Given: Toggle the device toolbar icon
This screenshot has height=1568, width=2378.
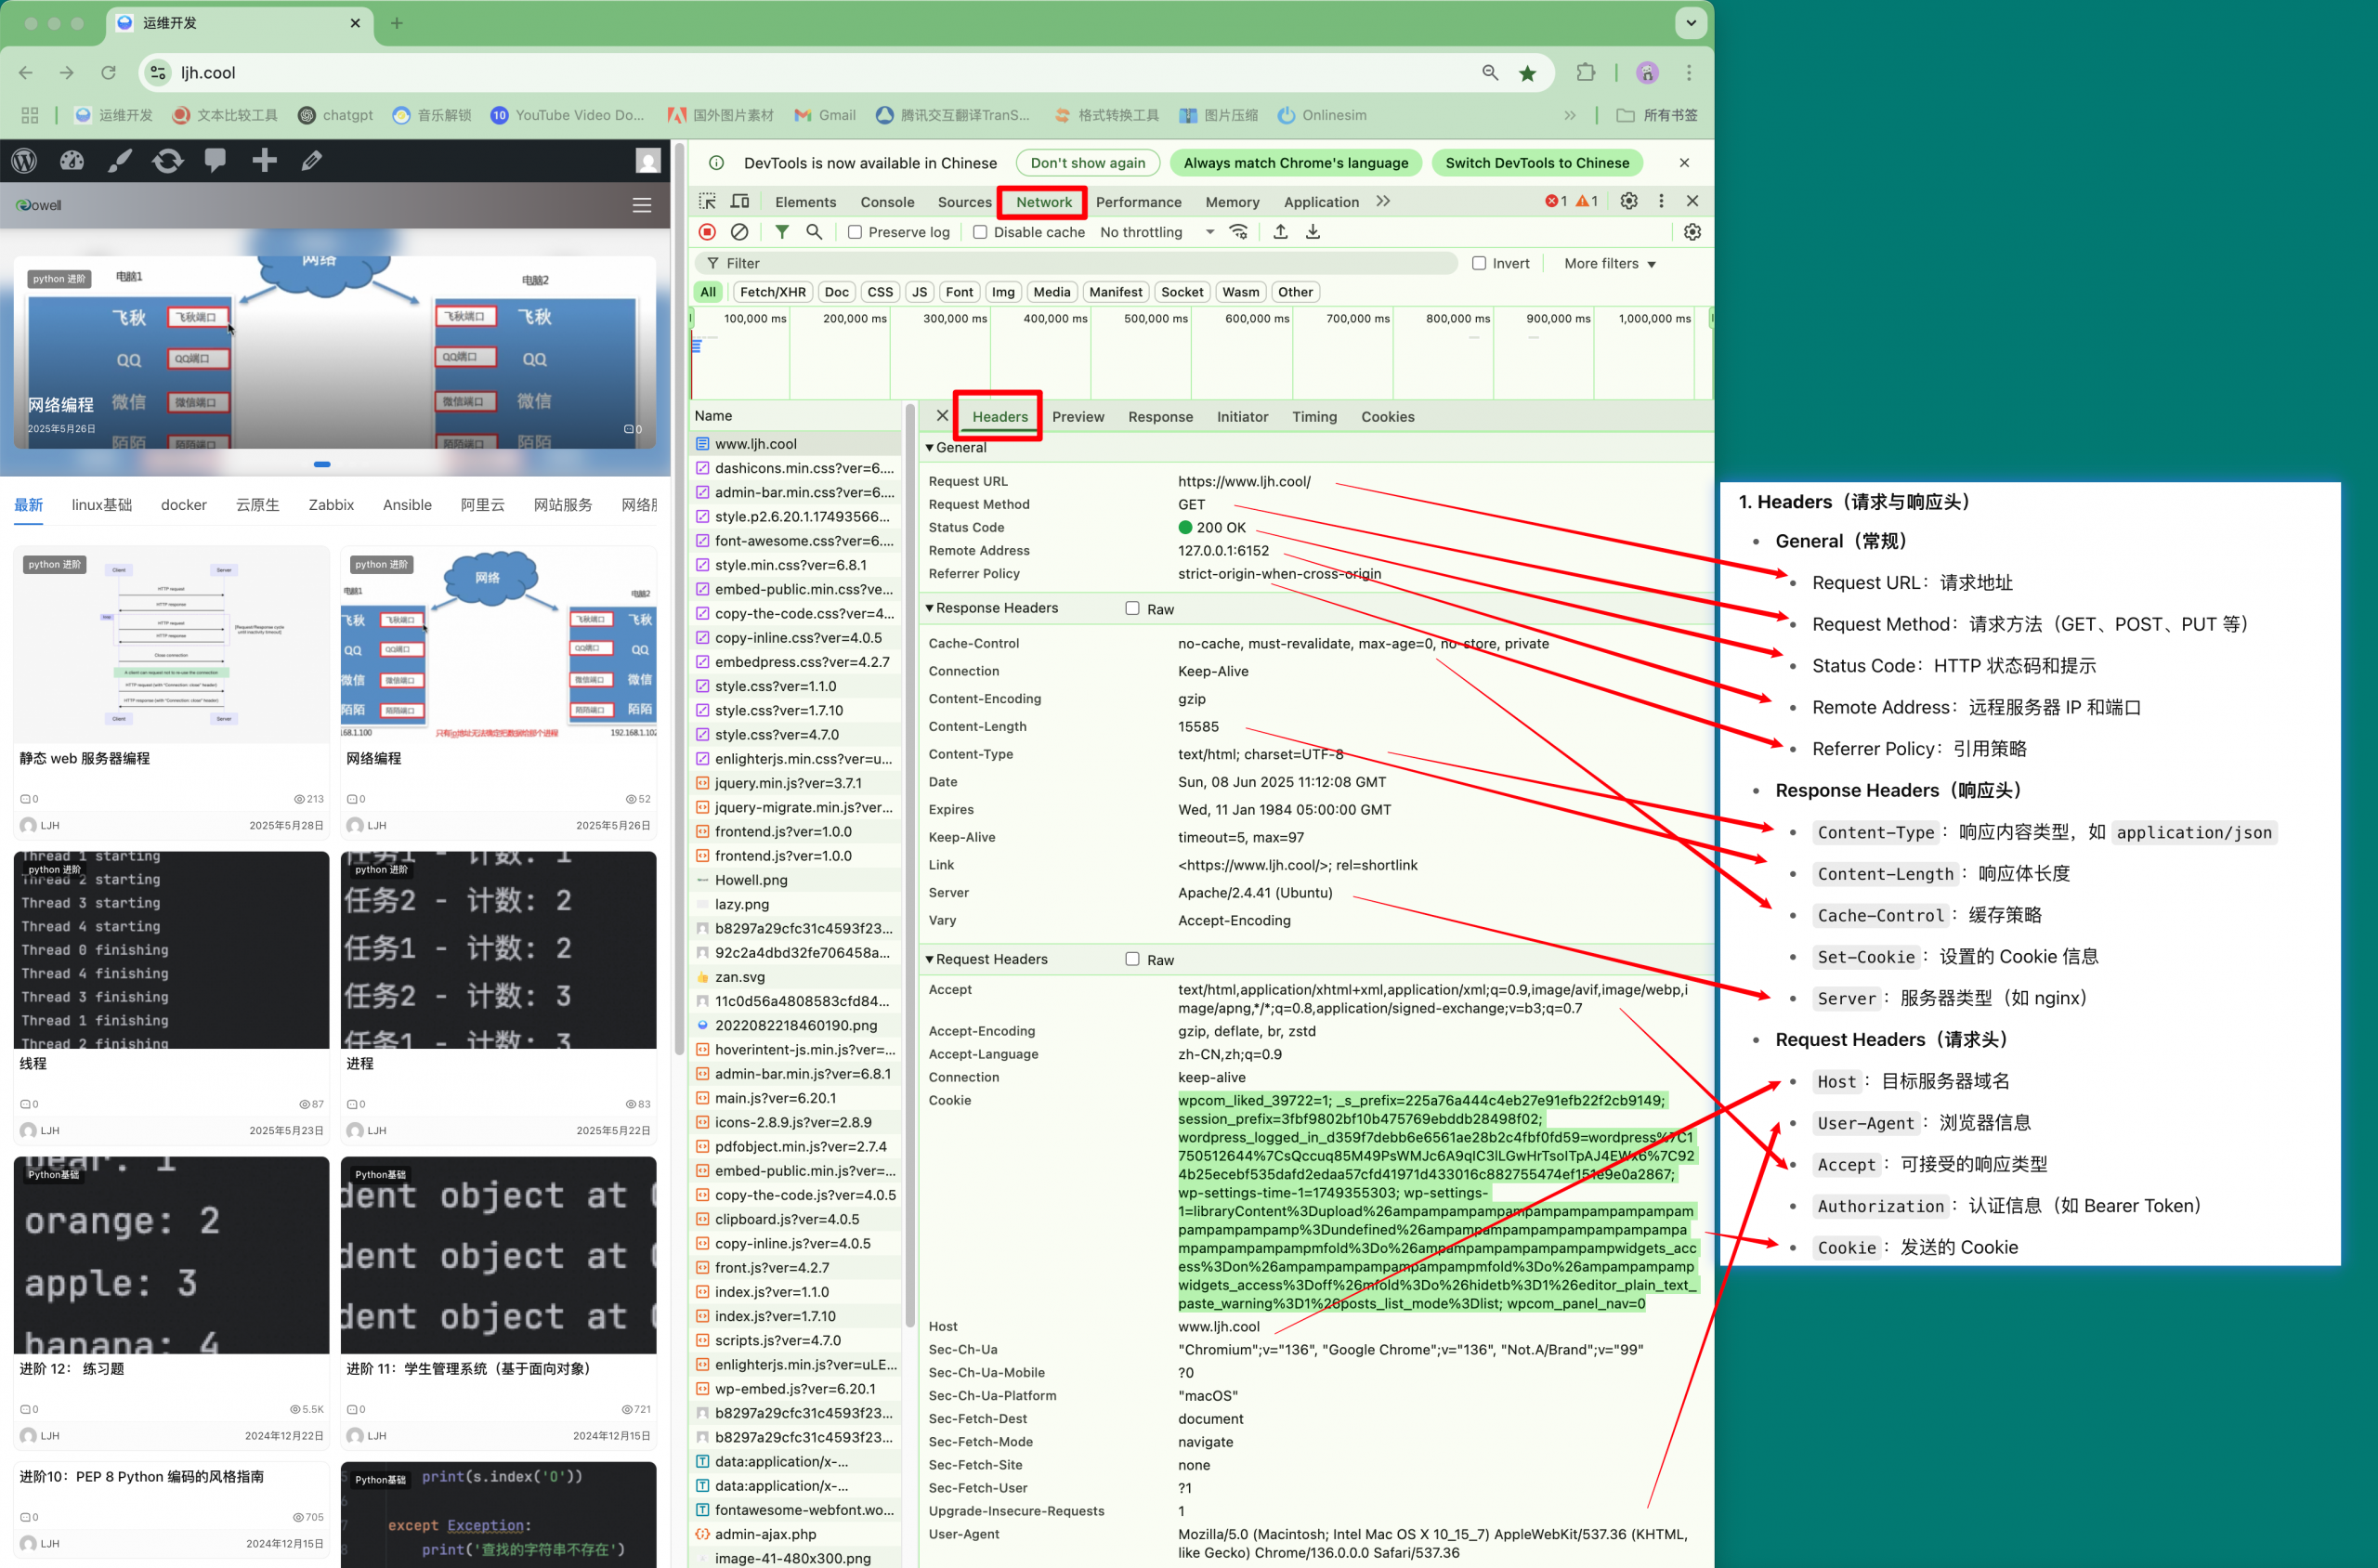Looking at the screenshot, I should tap(740, 201).
